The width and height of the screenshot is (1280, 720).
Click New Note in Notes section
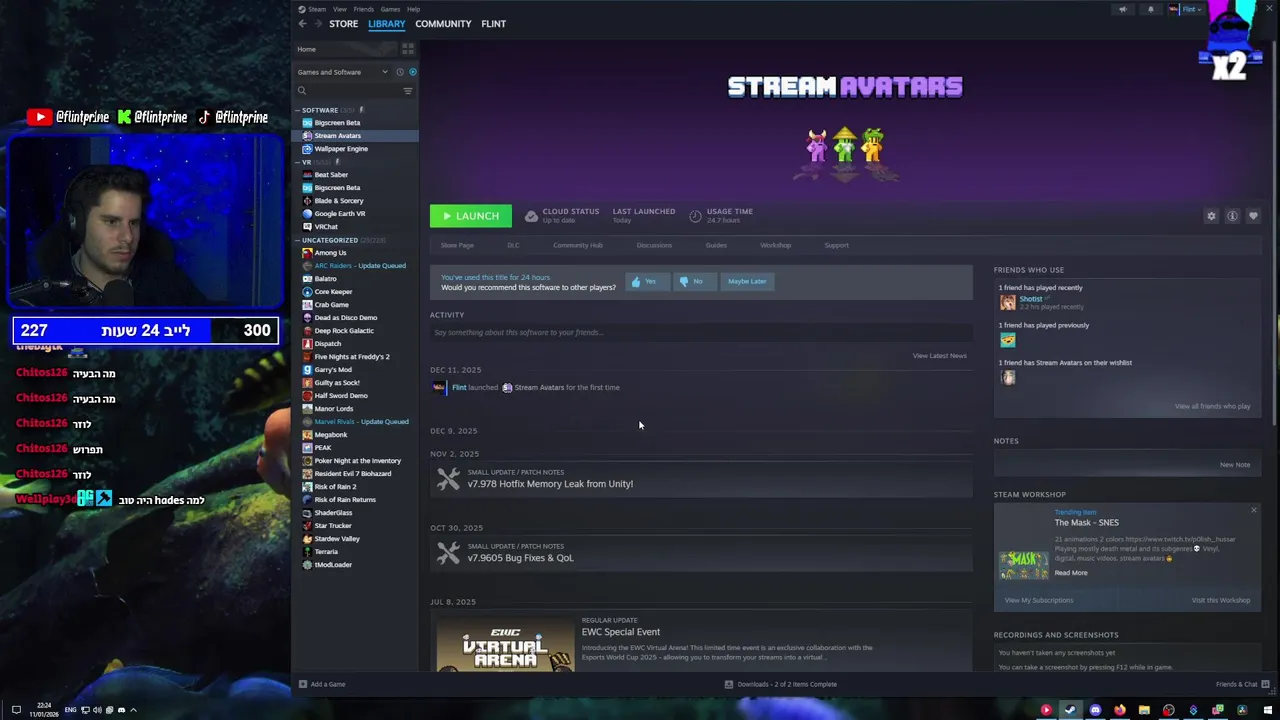click(x=1235, y=465)
